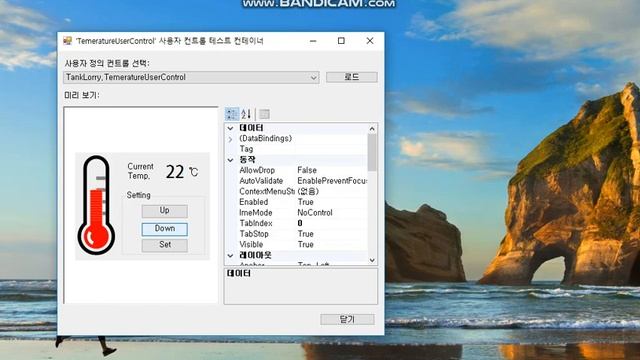The image size is (640, 360).
Task: Click the Down temperature button
Action: tap(164, 229)
